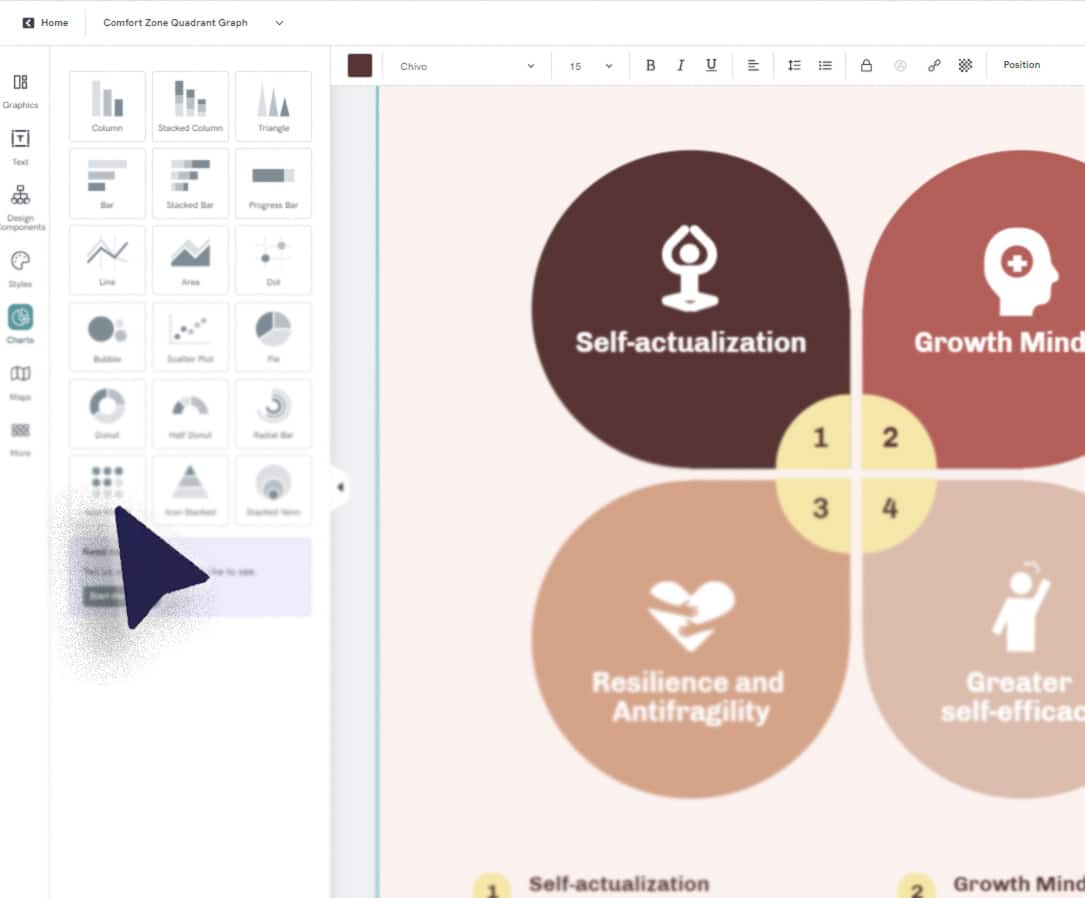Viewport: 1085px width, 898px height.
Task: Toggle underline formatting
Action: (711, 65)
